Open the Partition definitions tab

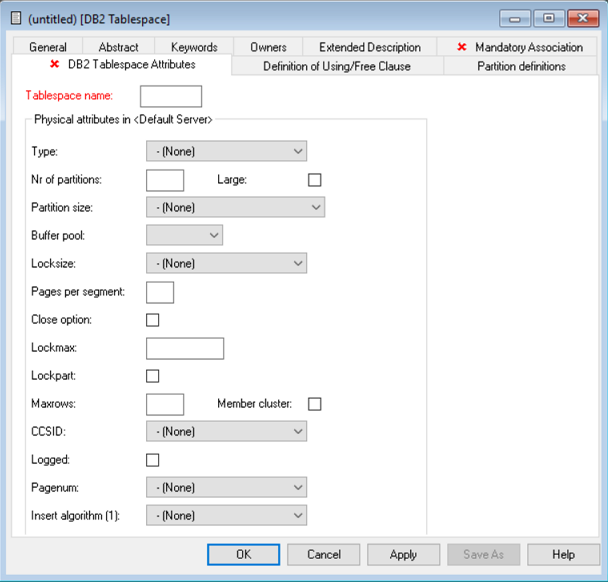pyautogui.click(x=521, y=66)
